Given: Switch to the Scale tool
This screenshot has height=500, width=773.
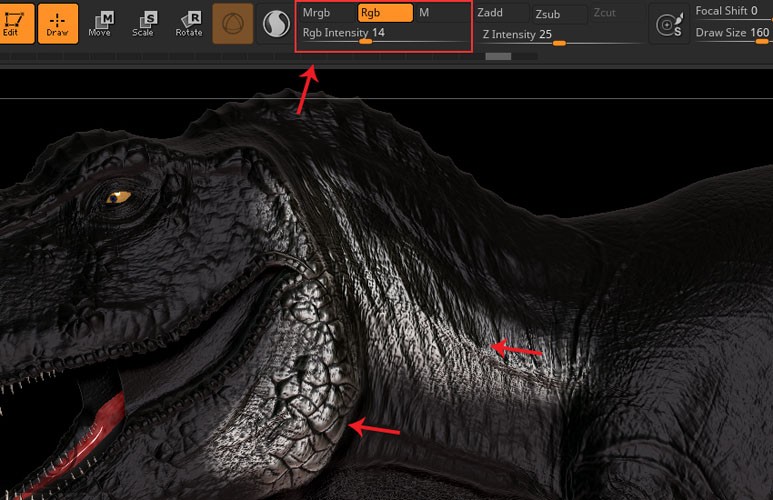Looking at the screenshot, I should click(x=144, y=23).
